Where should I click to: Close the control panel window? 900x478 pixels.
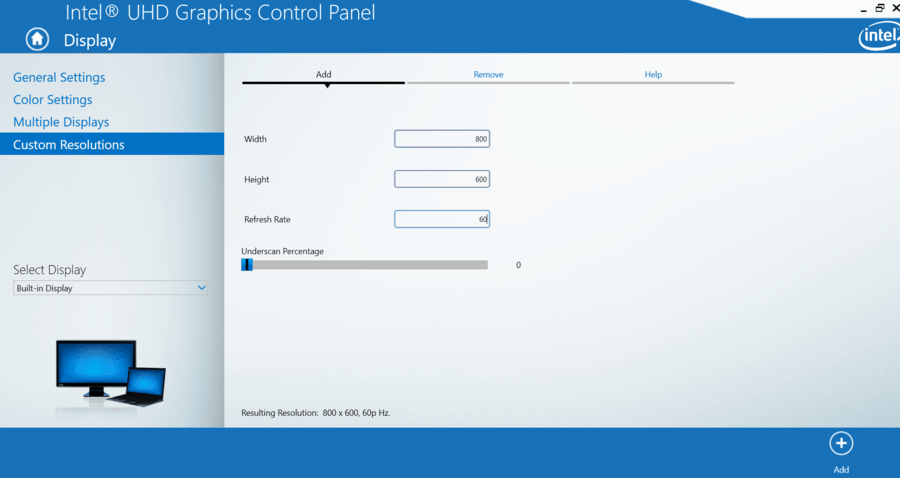895,8
